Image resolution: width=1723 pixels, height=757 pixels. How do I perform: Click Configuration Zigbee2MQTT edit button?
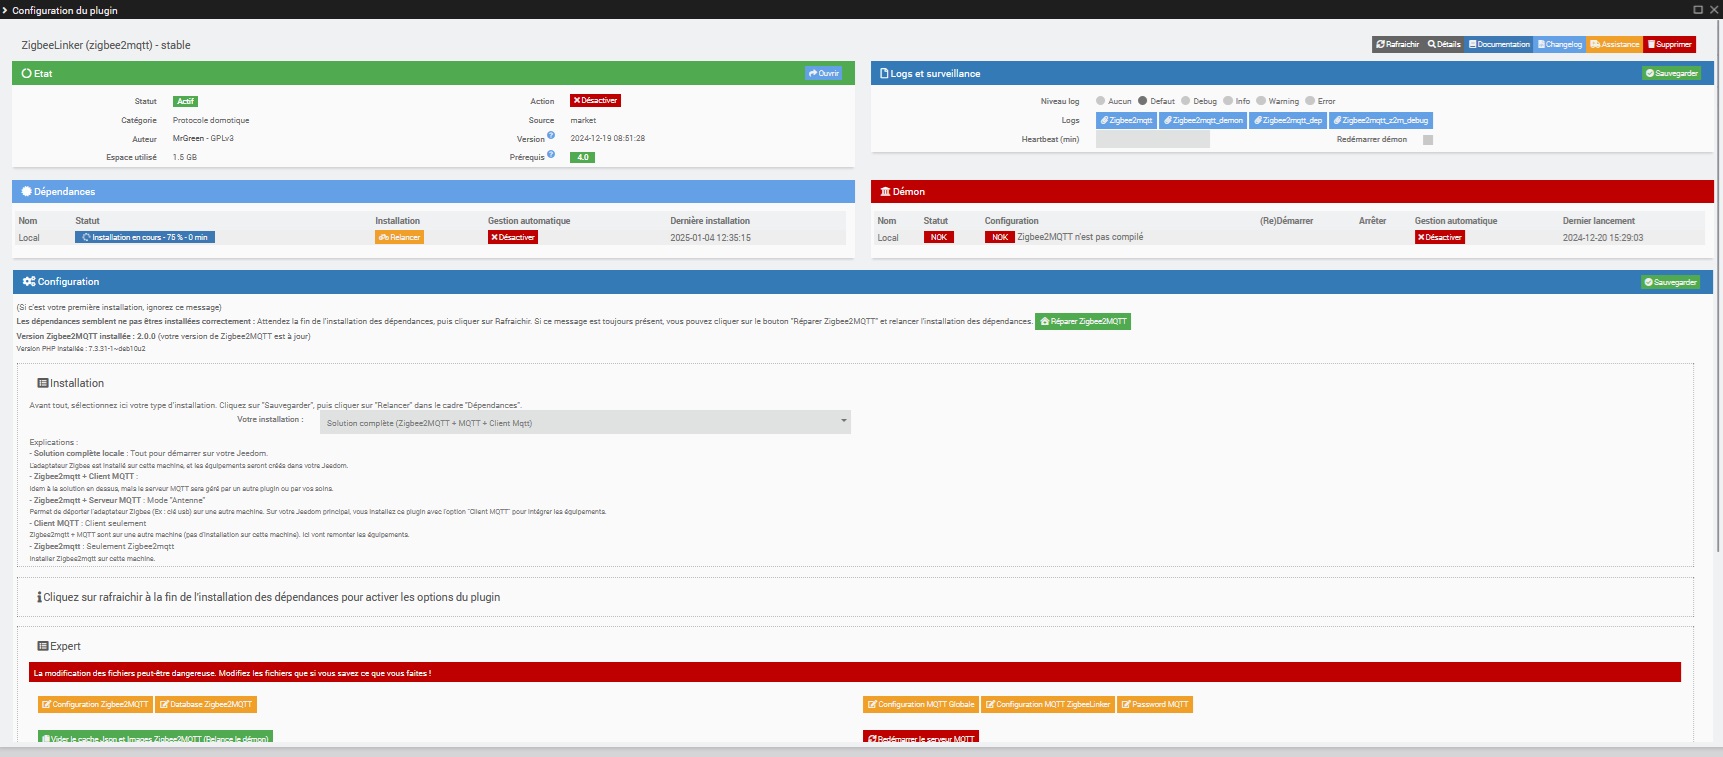point(95,704)
